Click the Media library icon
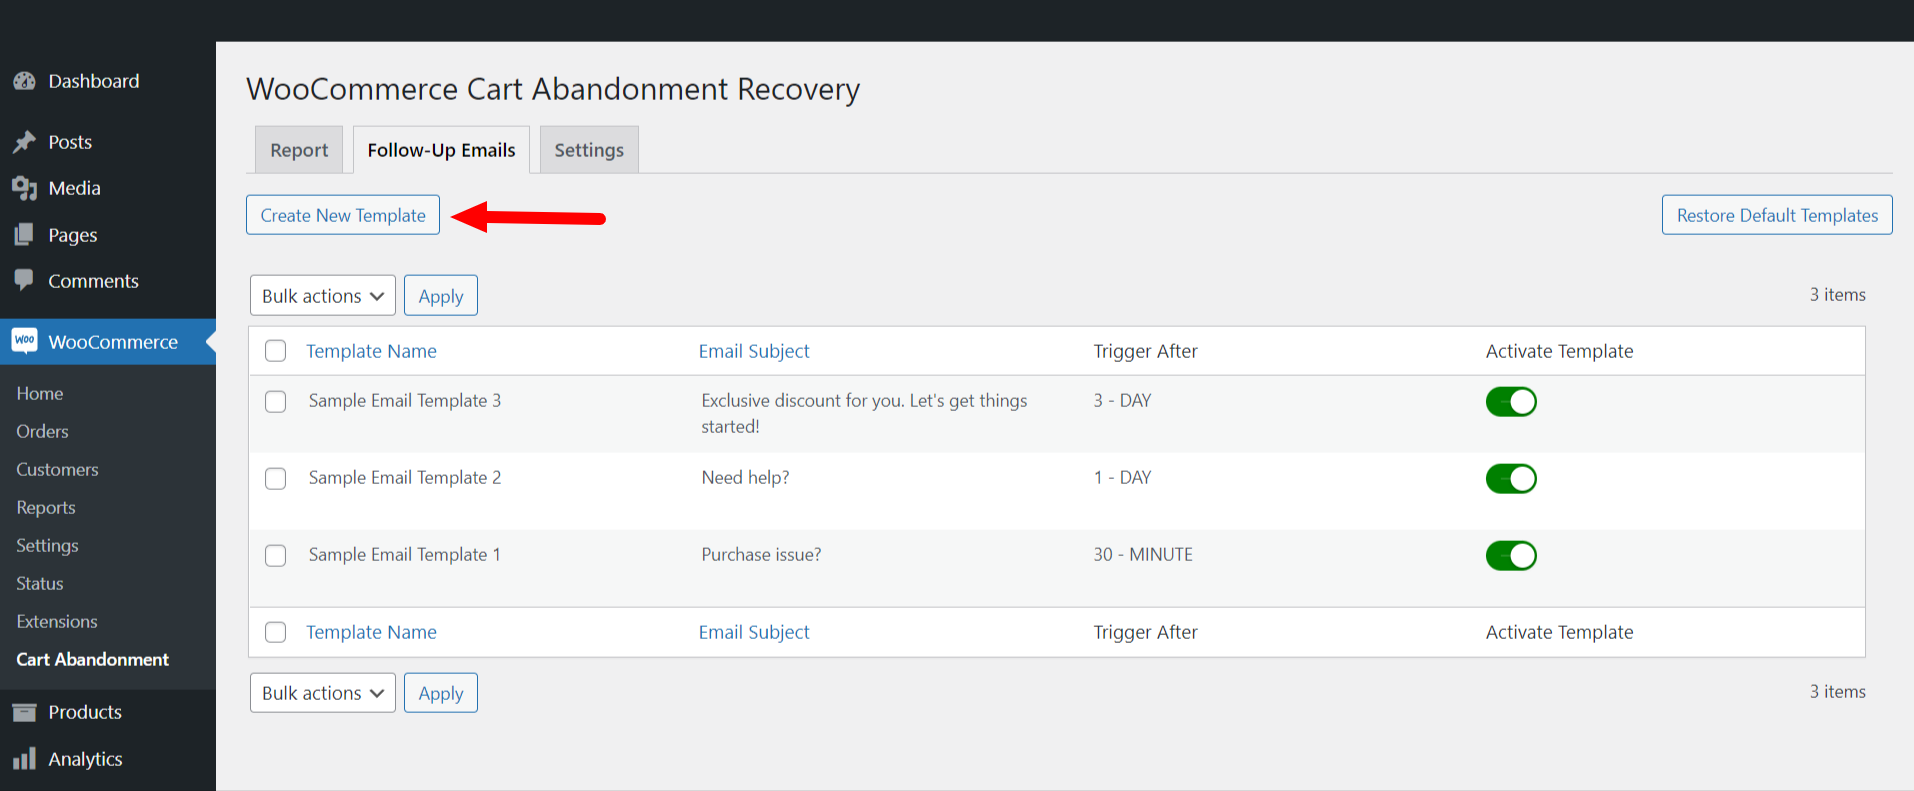This screenshot has width=1914, height=791. tap(24, 188)
